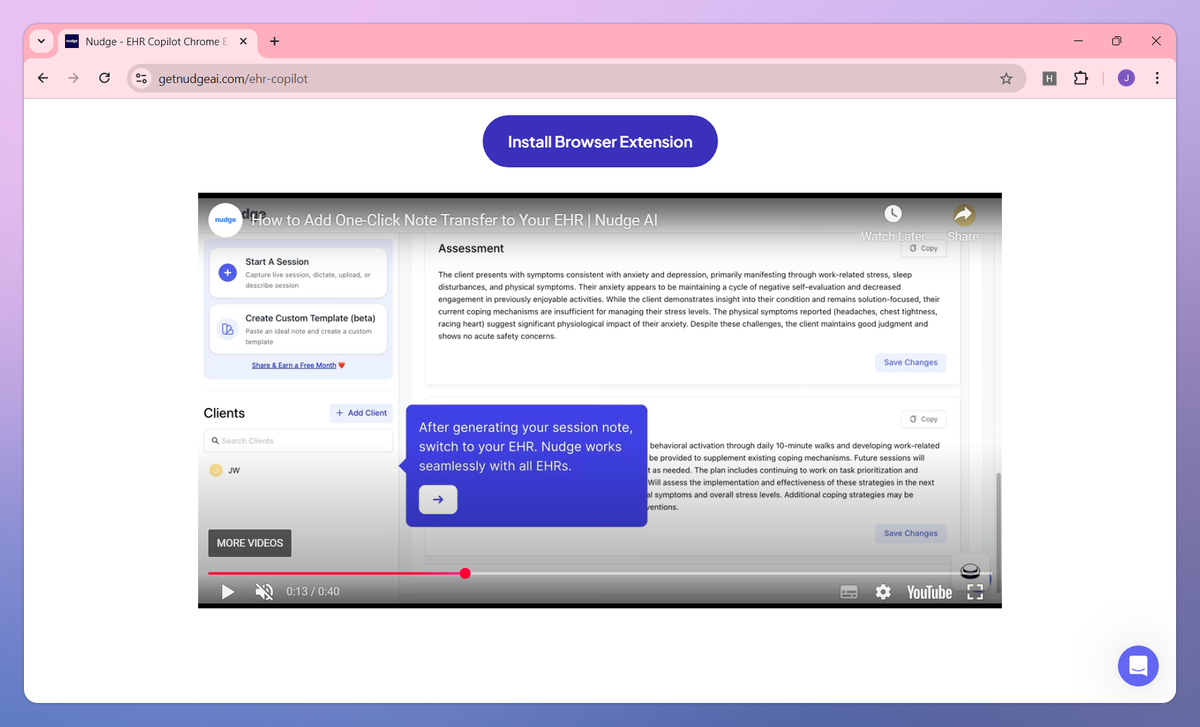1200x727 pixels.
Task: Click Install Browser Extension button
Action: click(600, 141)
